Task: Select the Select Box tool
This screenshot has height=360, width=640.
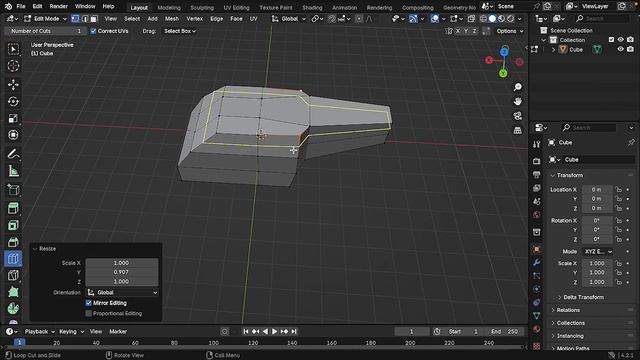Action: coord(13,49)
